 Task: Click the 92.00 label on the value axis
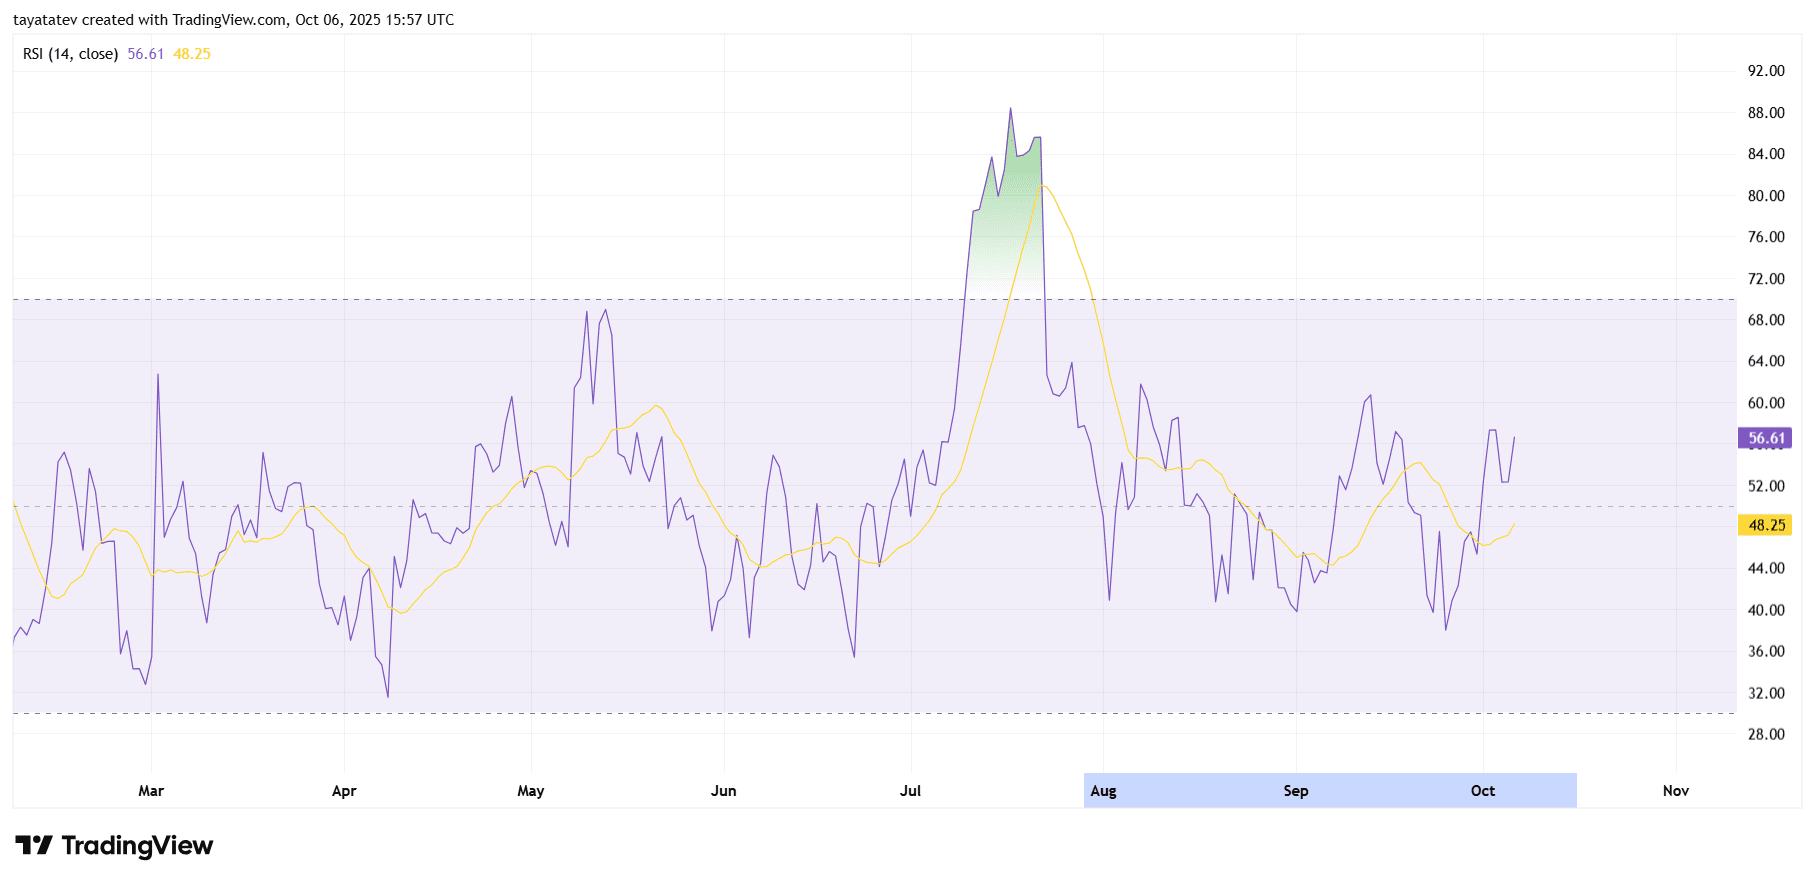[1765, 71]
